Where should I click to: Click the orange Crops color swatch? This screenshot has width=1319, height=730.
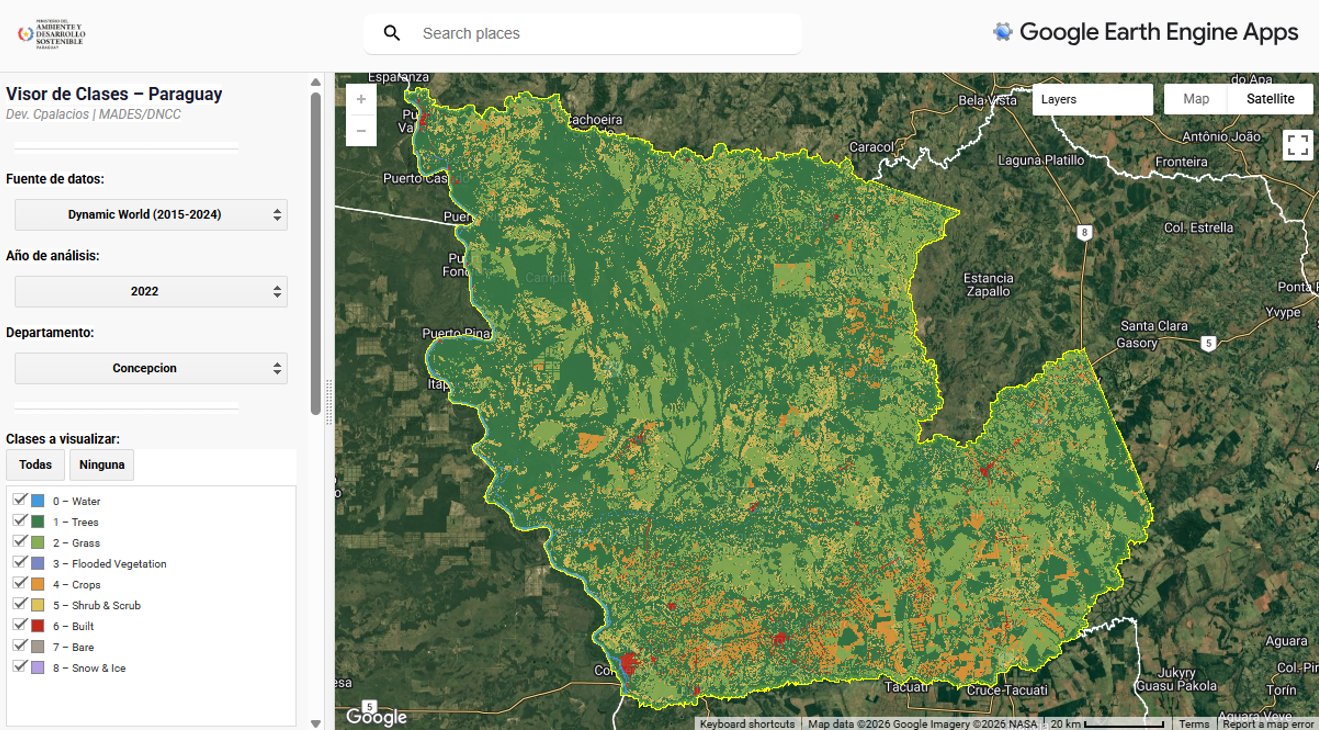(38, 585)
